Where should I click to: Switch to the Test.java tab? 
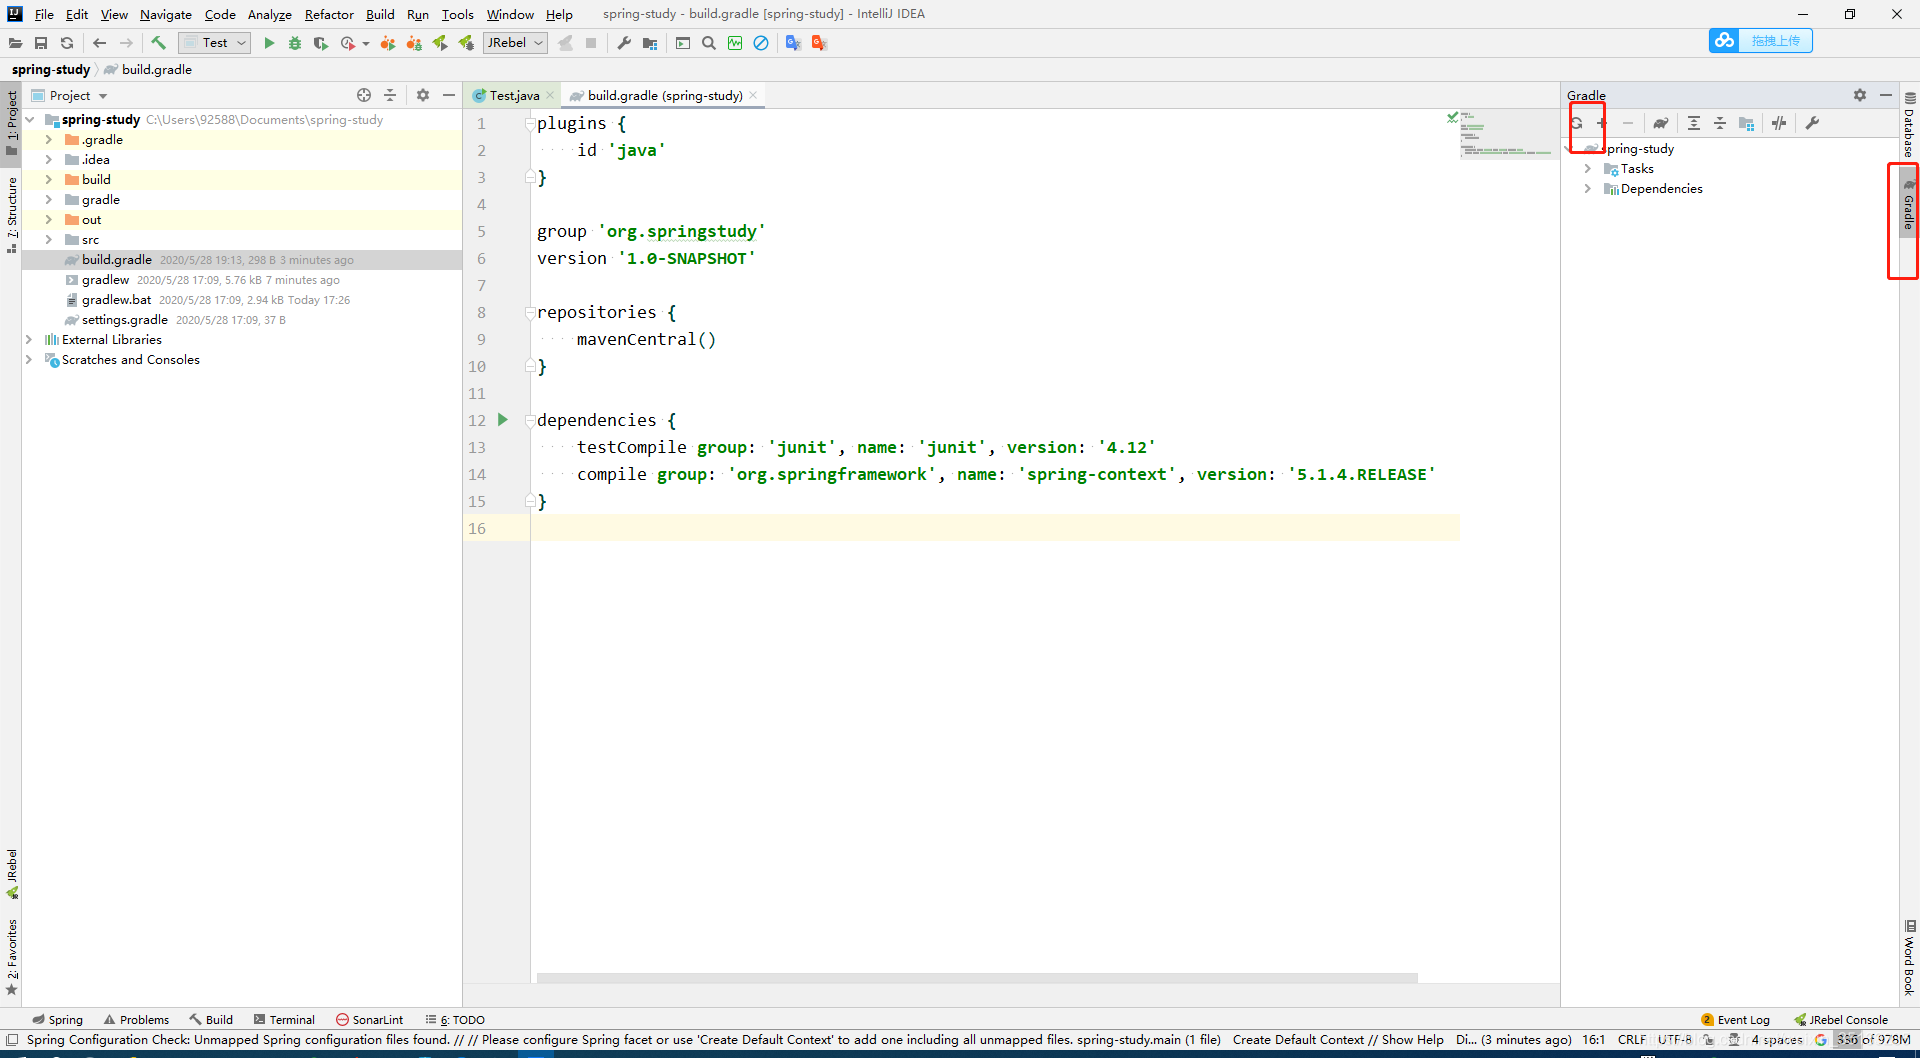click(514, 95)
